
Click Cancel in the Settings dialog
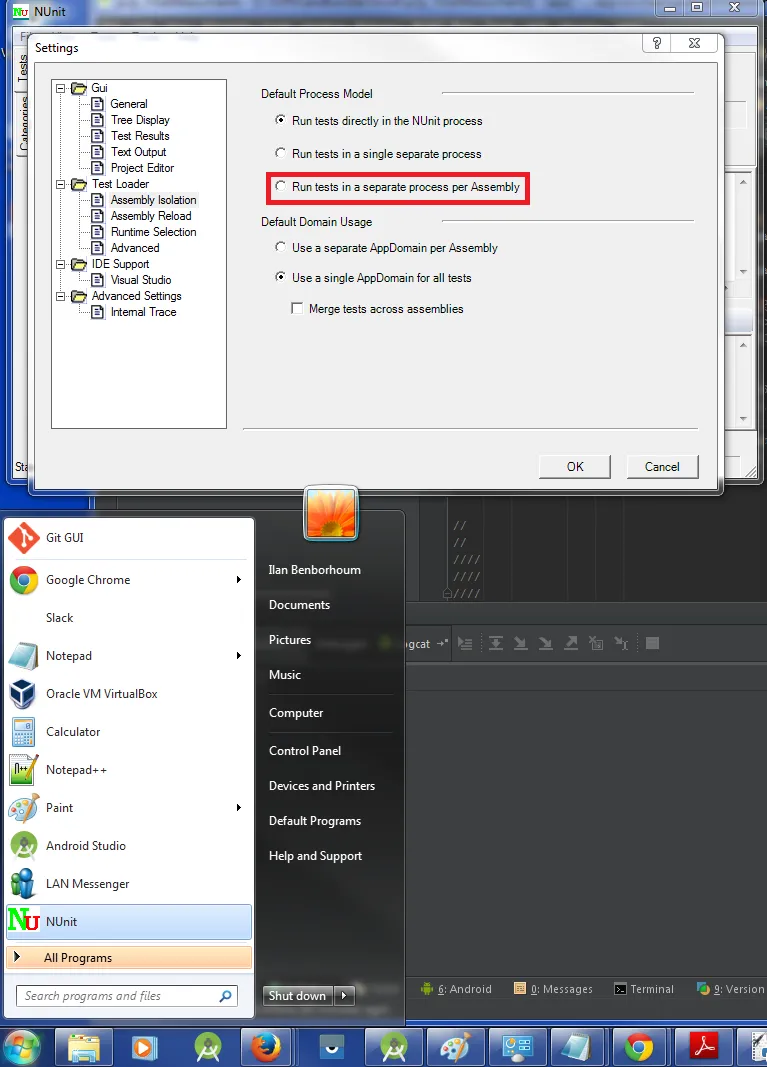662,467
